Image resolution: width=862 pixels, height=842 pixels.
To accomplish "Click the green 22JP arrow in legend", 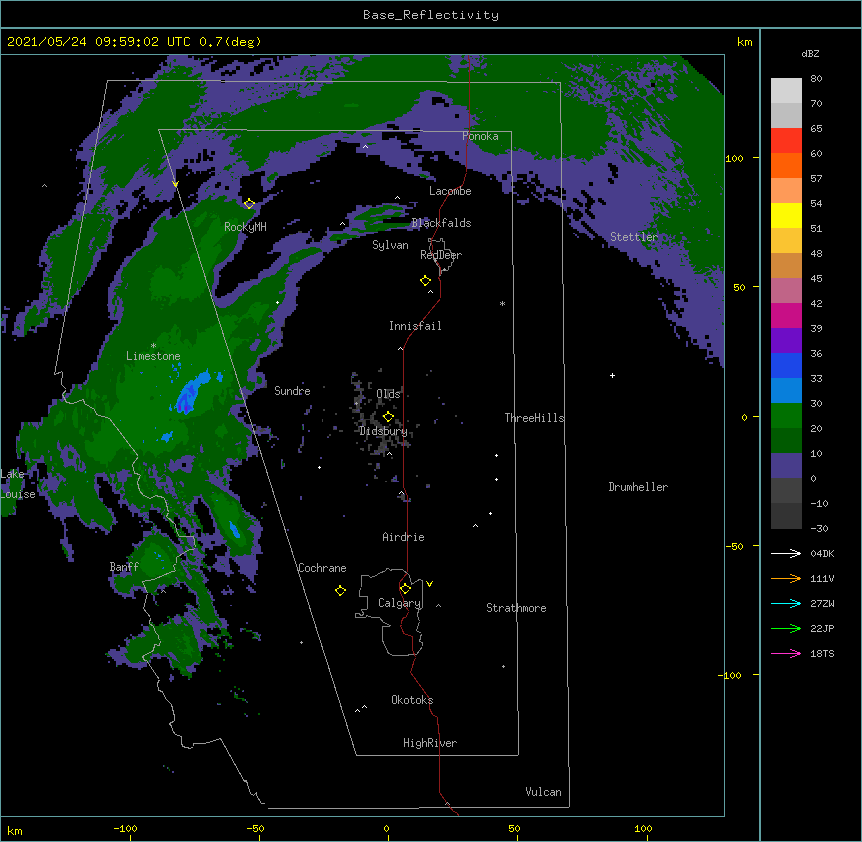I will (786, 628).
